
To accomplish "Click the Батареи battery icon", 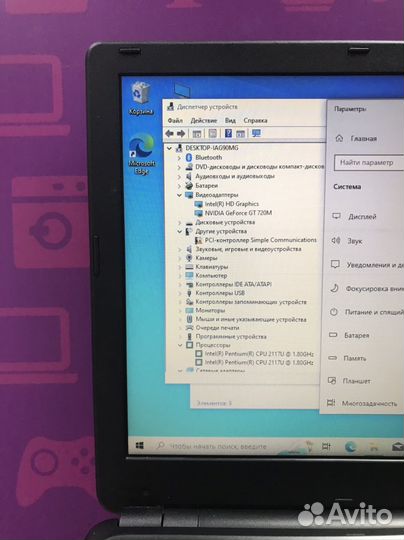I will [x=189, y=186].
